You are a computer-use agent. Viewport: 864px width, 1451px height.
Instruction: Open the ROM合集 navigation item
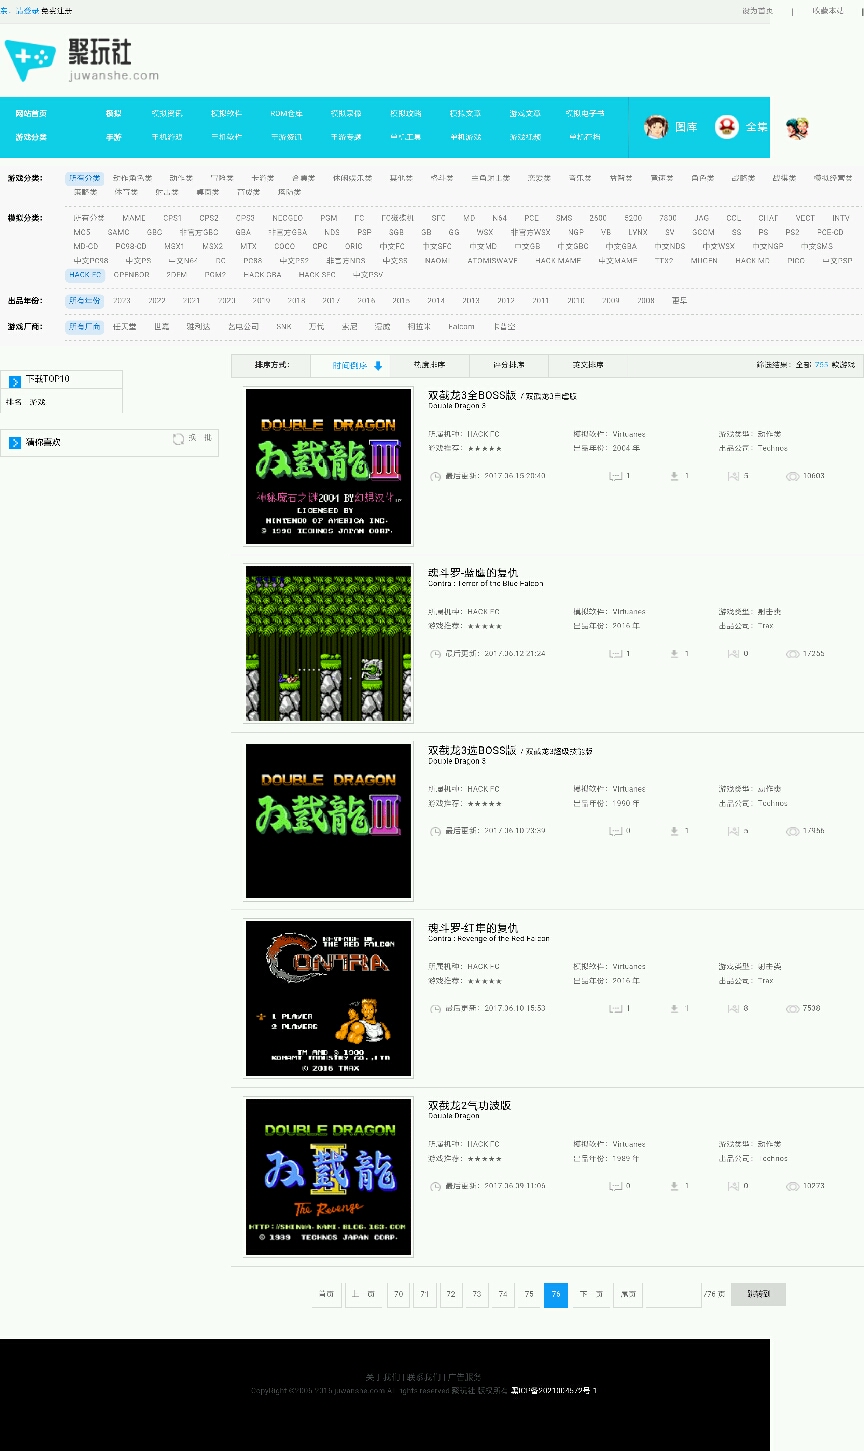(x=286, y=114)
